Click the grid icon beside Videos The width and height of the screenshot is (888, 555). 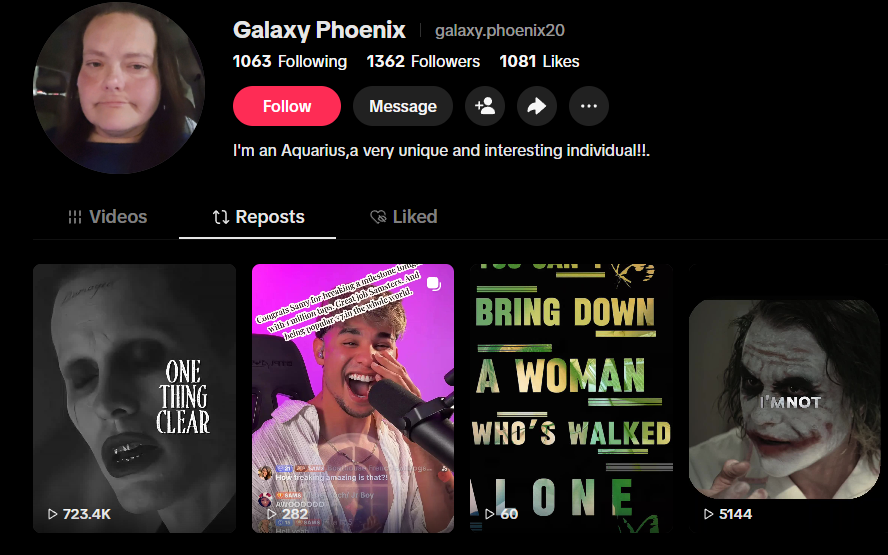[x=75, y=217]
